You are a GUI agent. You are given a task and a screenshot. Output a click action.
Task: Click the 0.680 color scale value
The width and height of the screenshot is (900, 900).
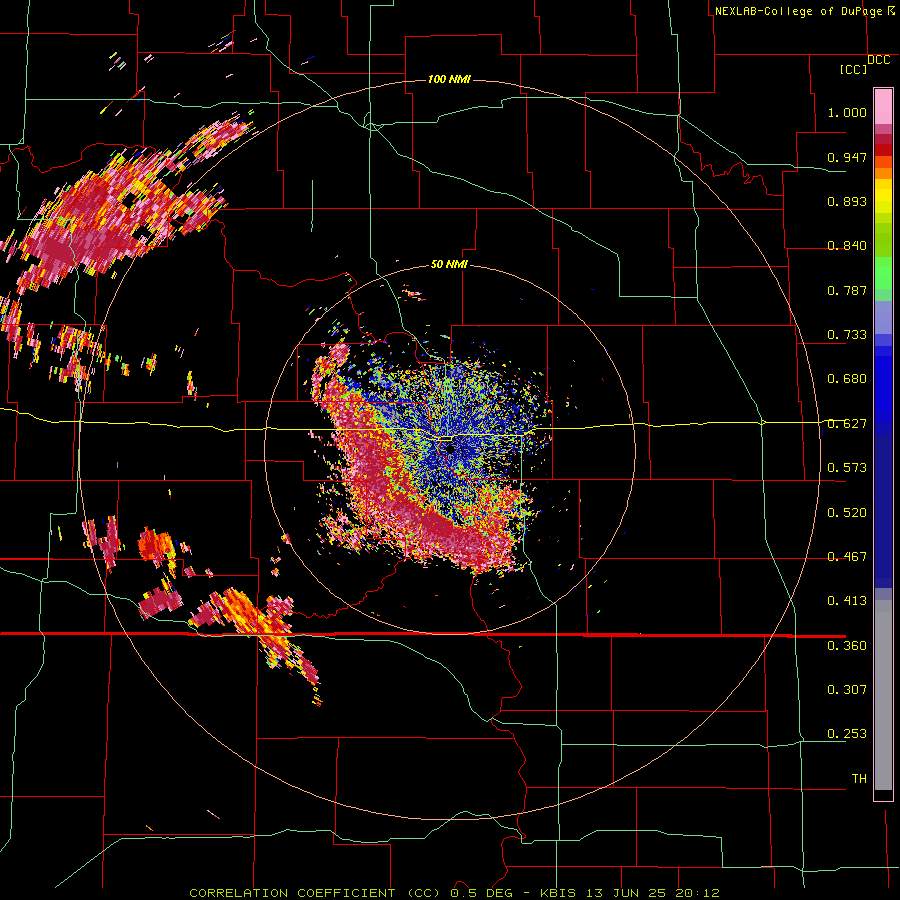pos(847,379)
